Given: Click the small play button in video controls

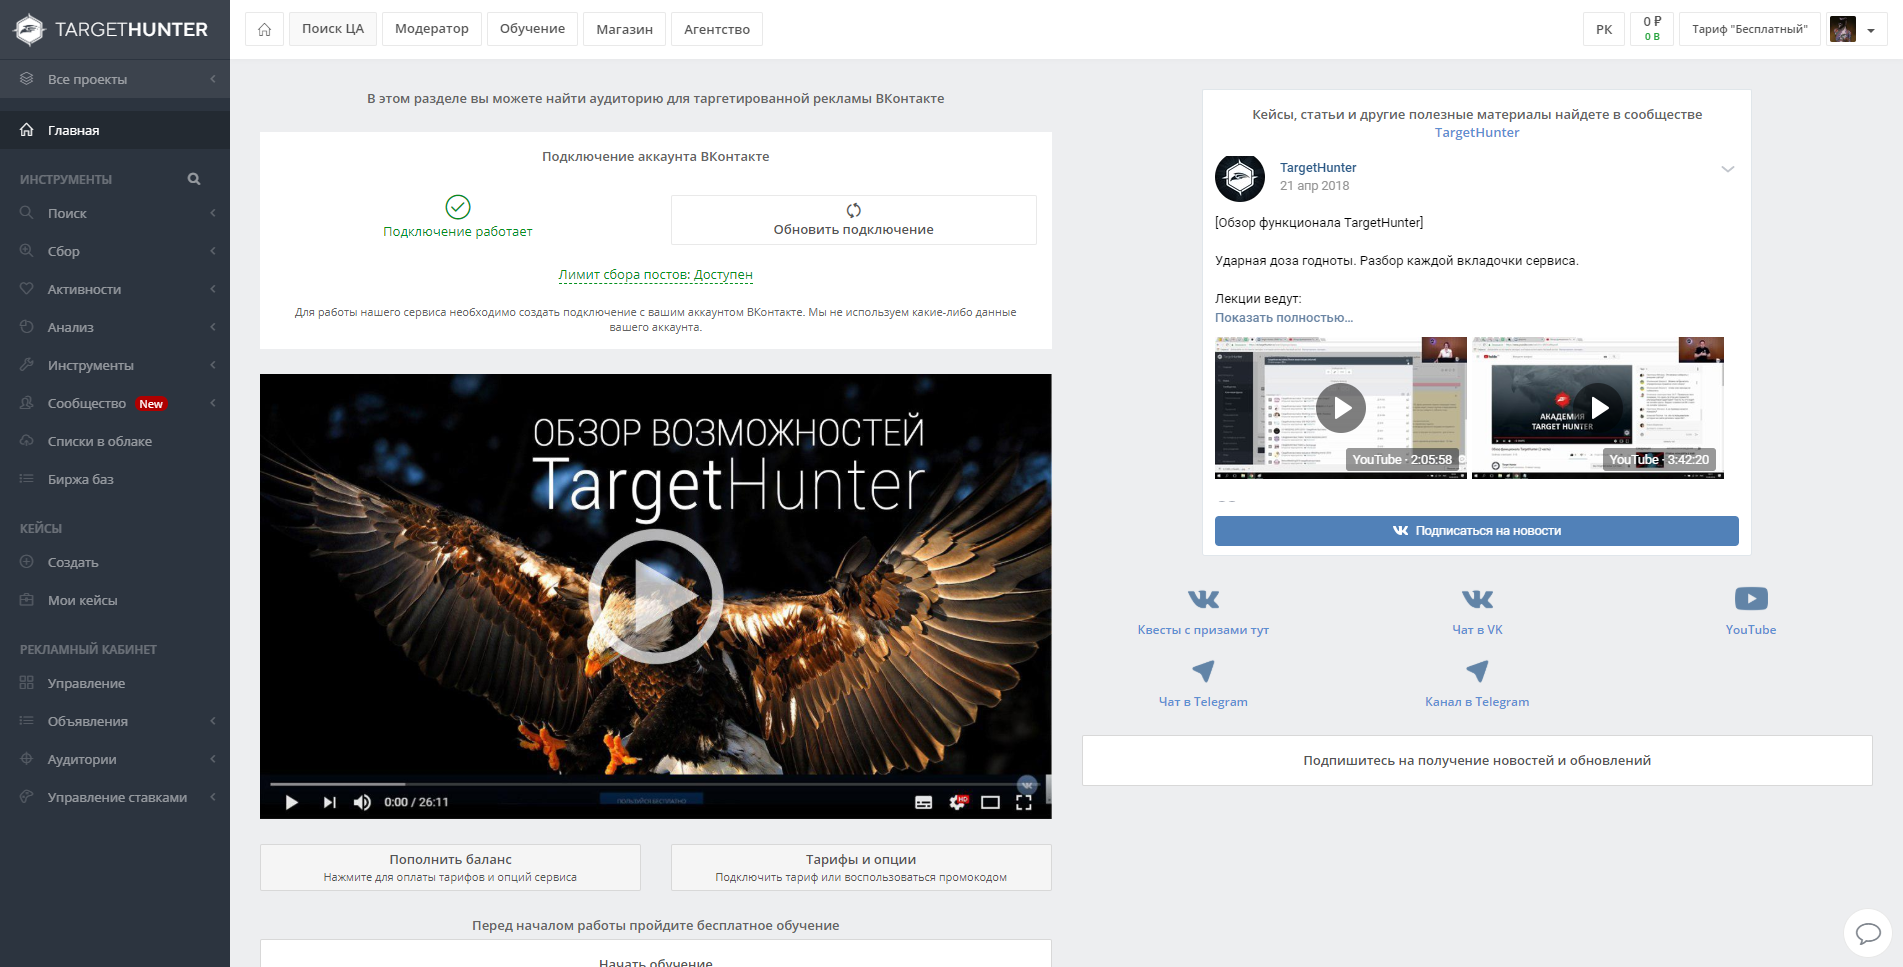Looking at the screenshot, I should pyautogui.click(x=291, y=802).
